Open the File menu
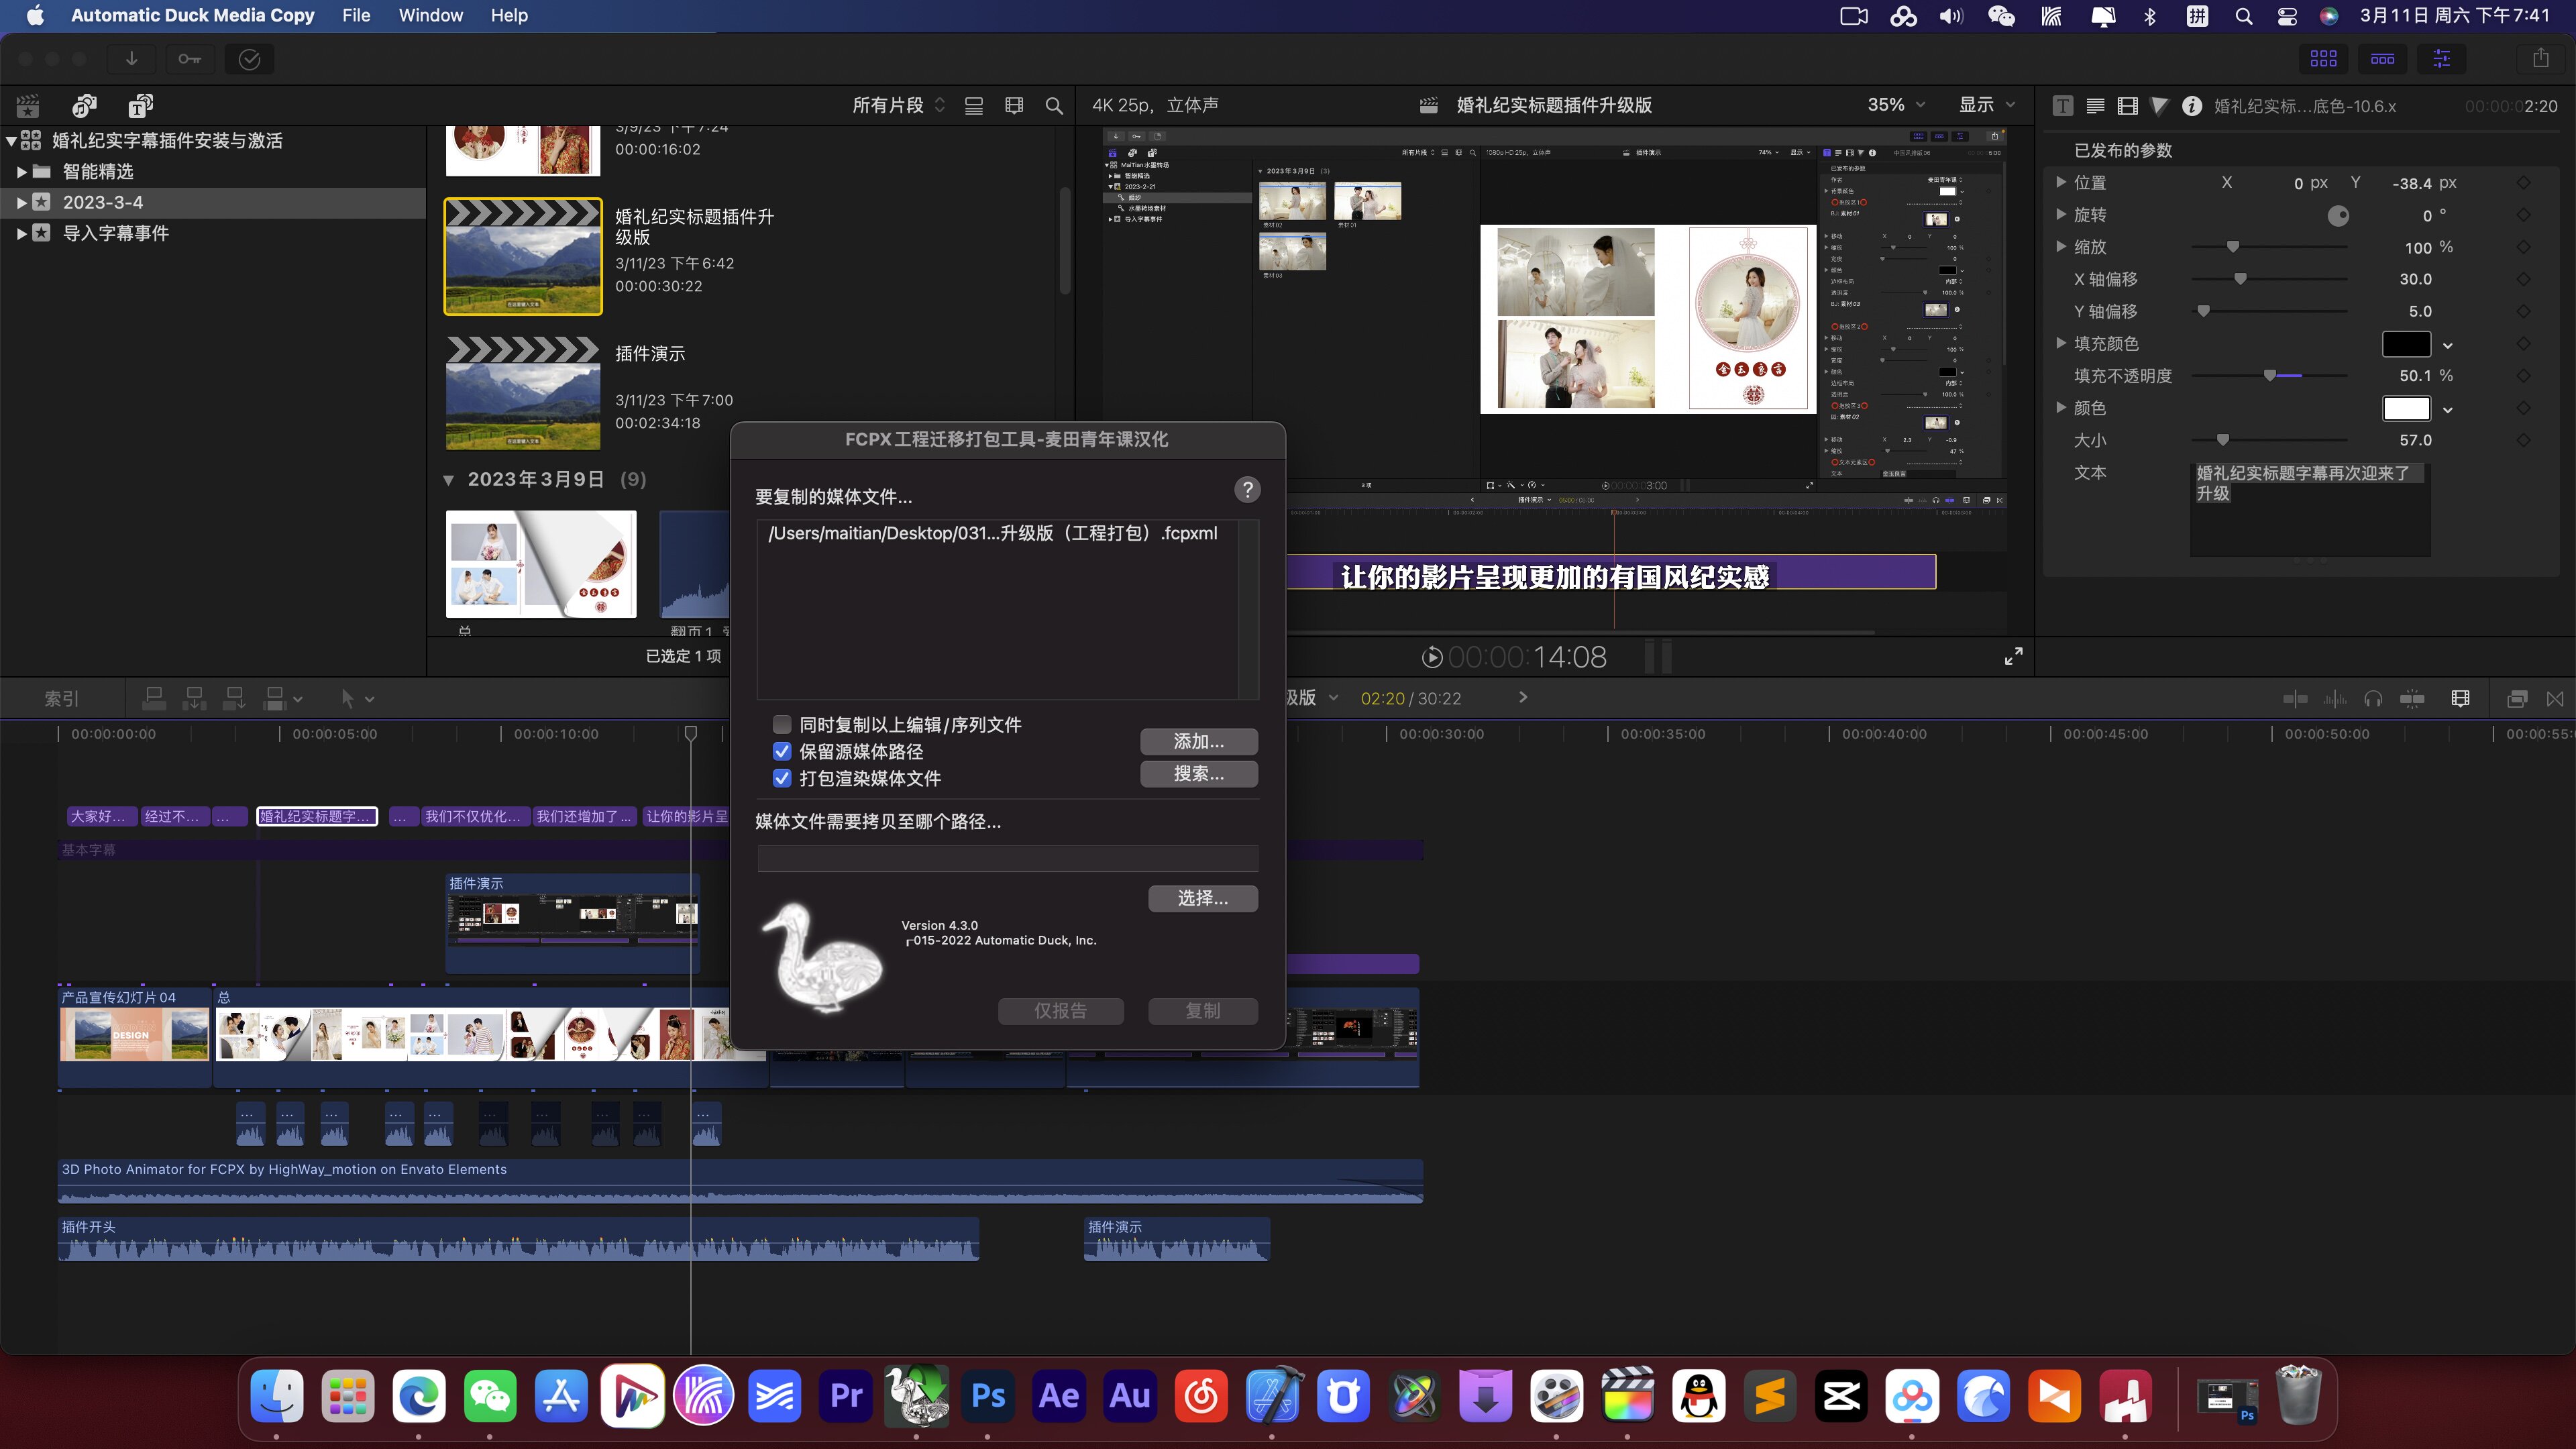 (356, 15)
